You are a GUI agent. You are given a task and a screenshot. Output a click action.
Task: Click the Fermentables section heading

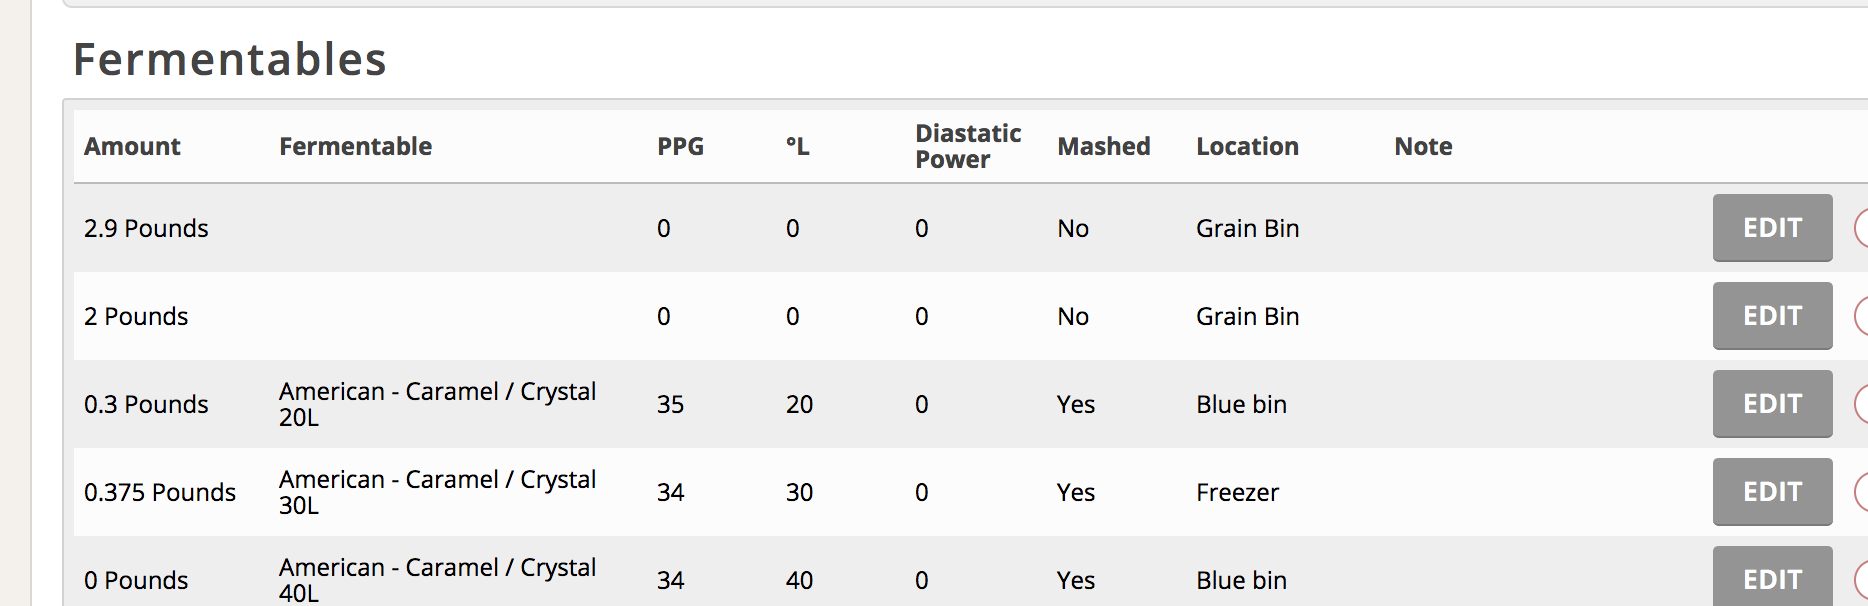[230, 59]
